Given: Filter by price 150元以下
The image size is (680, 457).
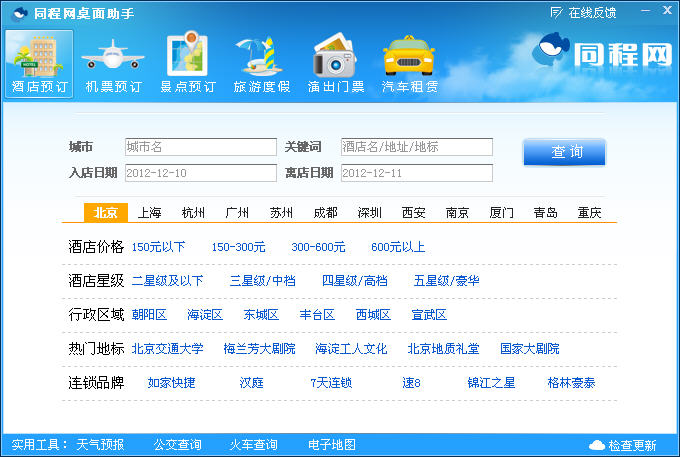Looking at the screenshot, I should (x=158, y=247).
